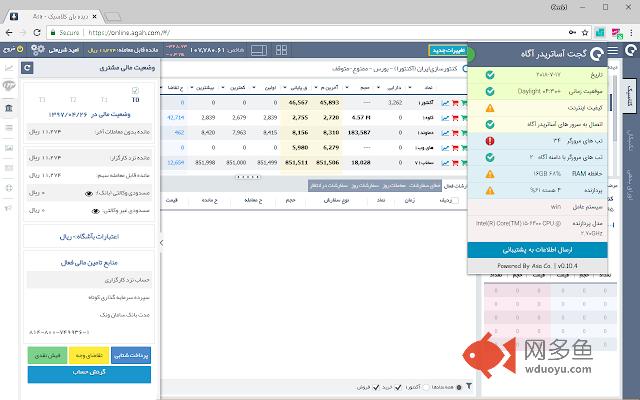Click the red browser tabs error icon
Image resolution: width=640 pixels, height=400 pixels.
(x=490, y=141)
